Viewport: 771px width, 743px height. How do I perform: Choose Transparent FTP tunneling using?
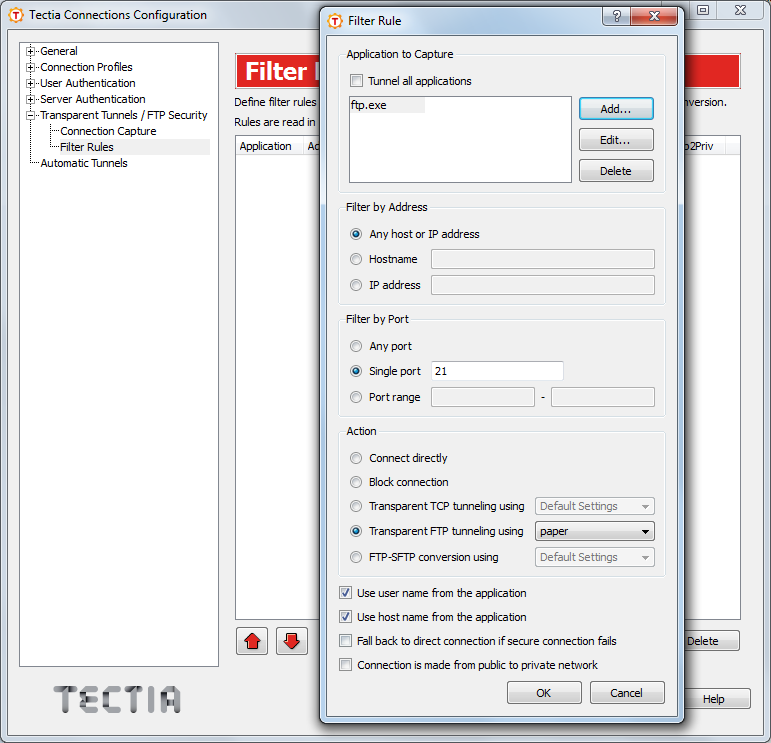[356, 531]
